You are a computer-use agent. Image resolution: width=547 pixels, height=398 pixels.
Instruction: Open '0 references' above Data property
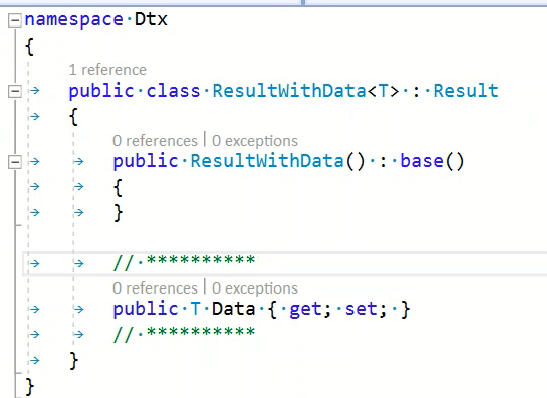pyautogui.click(x=155, y=289)
